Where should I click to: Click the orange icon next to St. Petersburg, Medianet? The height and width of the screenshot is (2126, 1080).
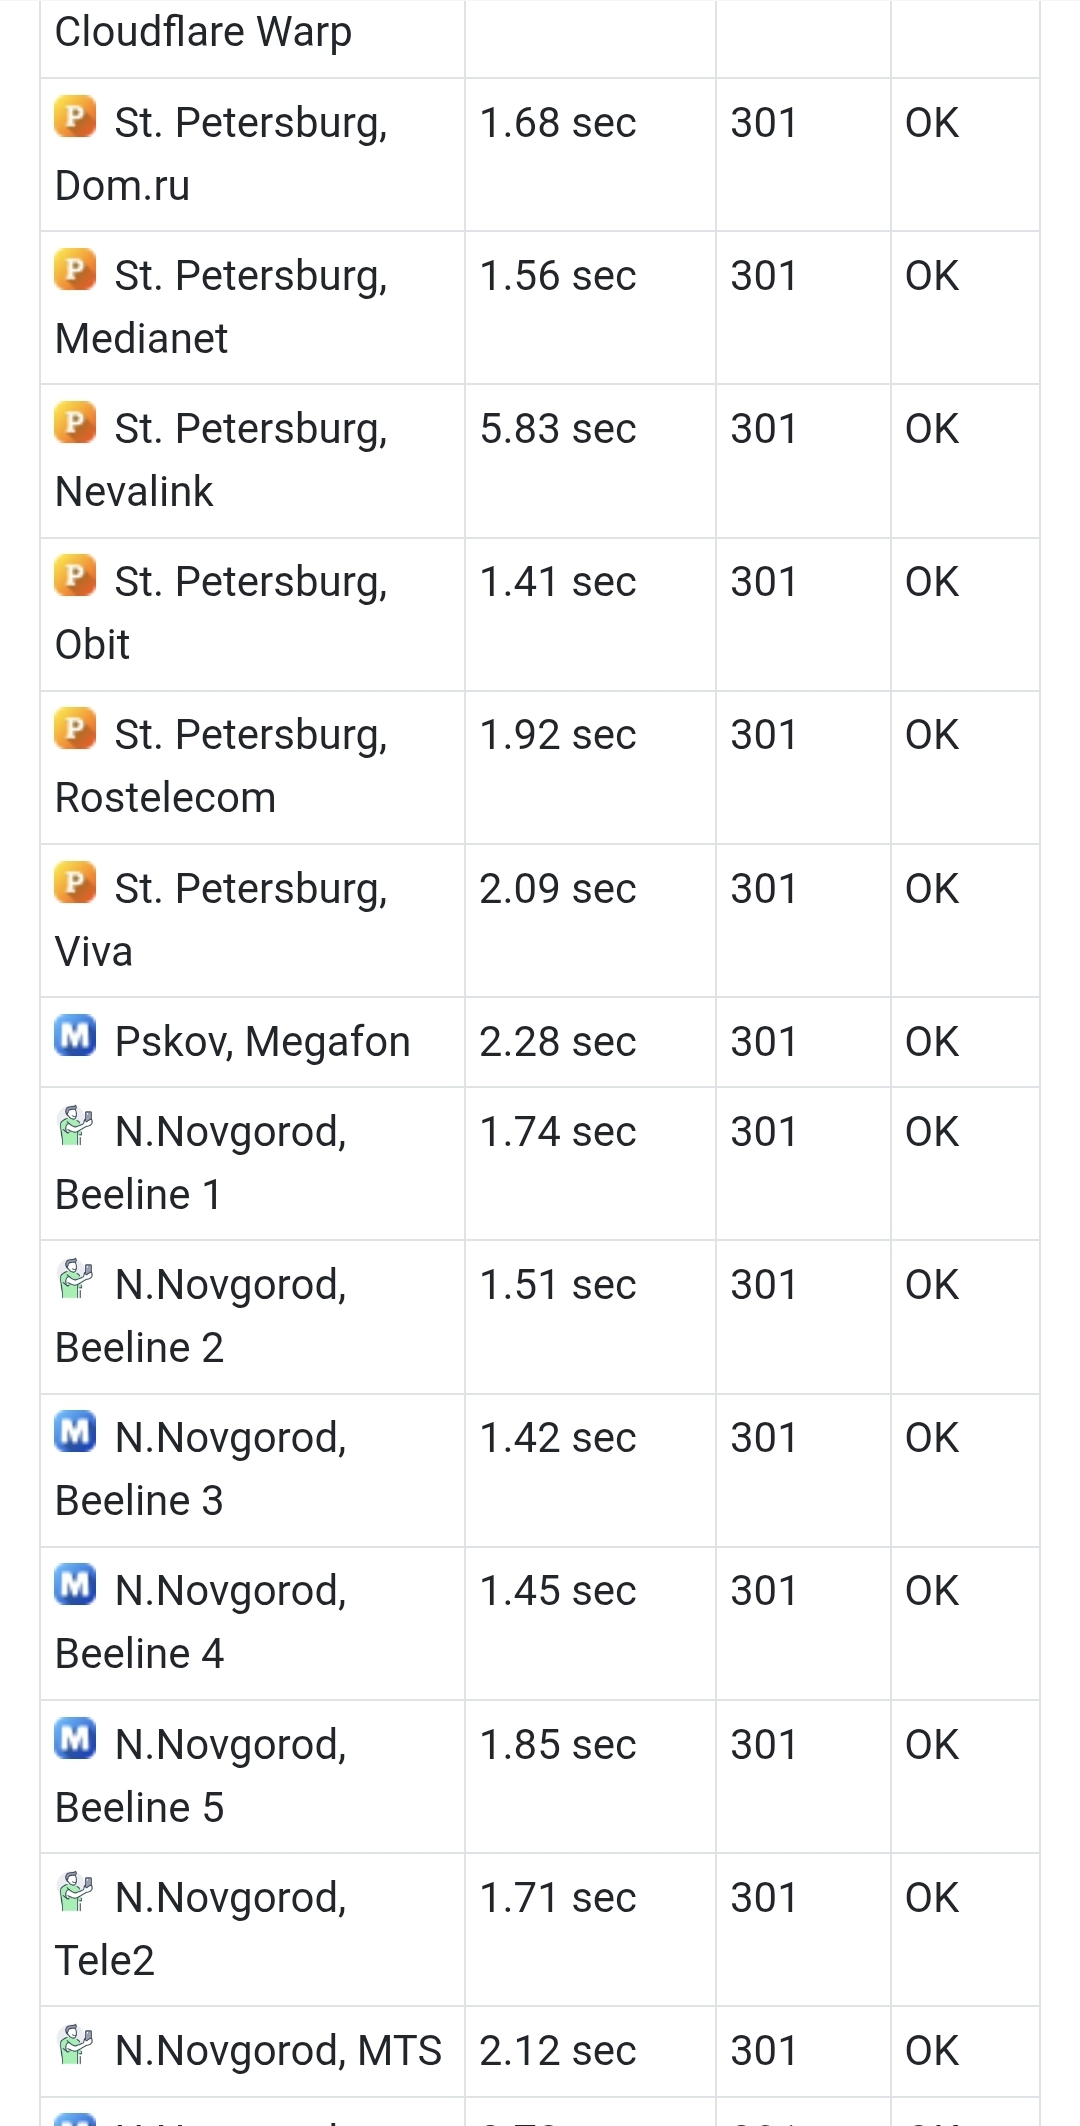point(75,269)
